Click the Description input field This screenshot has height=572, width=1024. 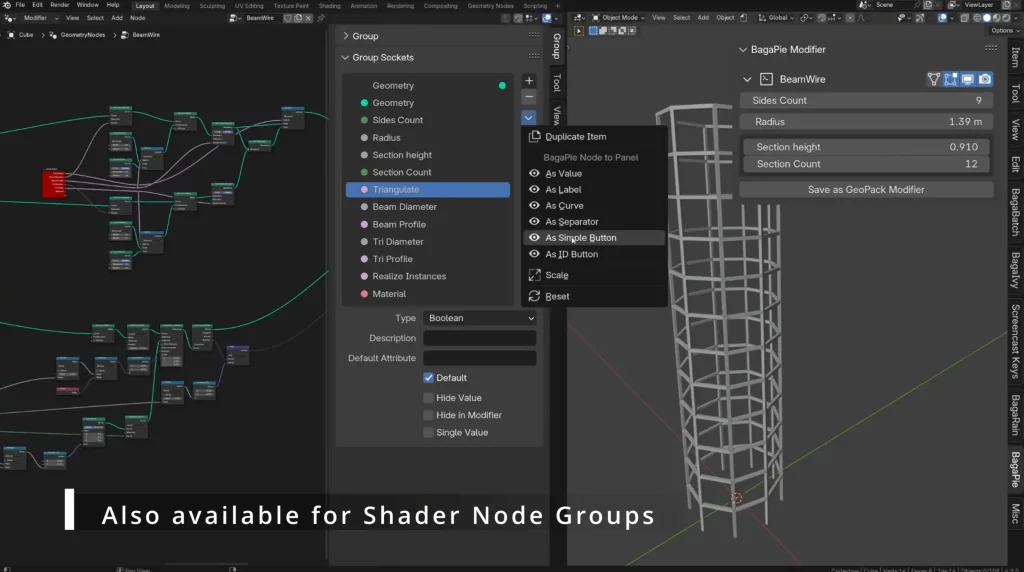tap(480, 338)
